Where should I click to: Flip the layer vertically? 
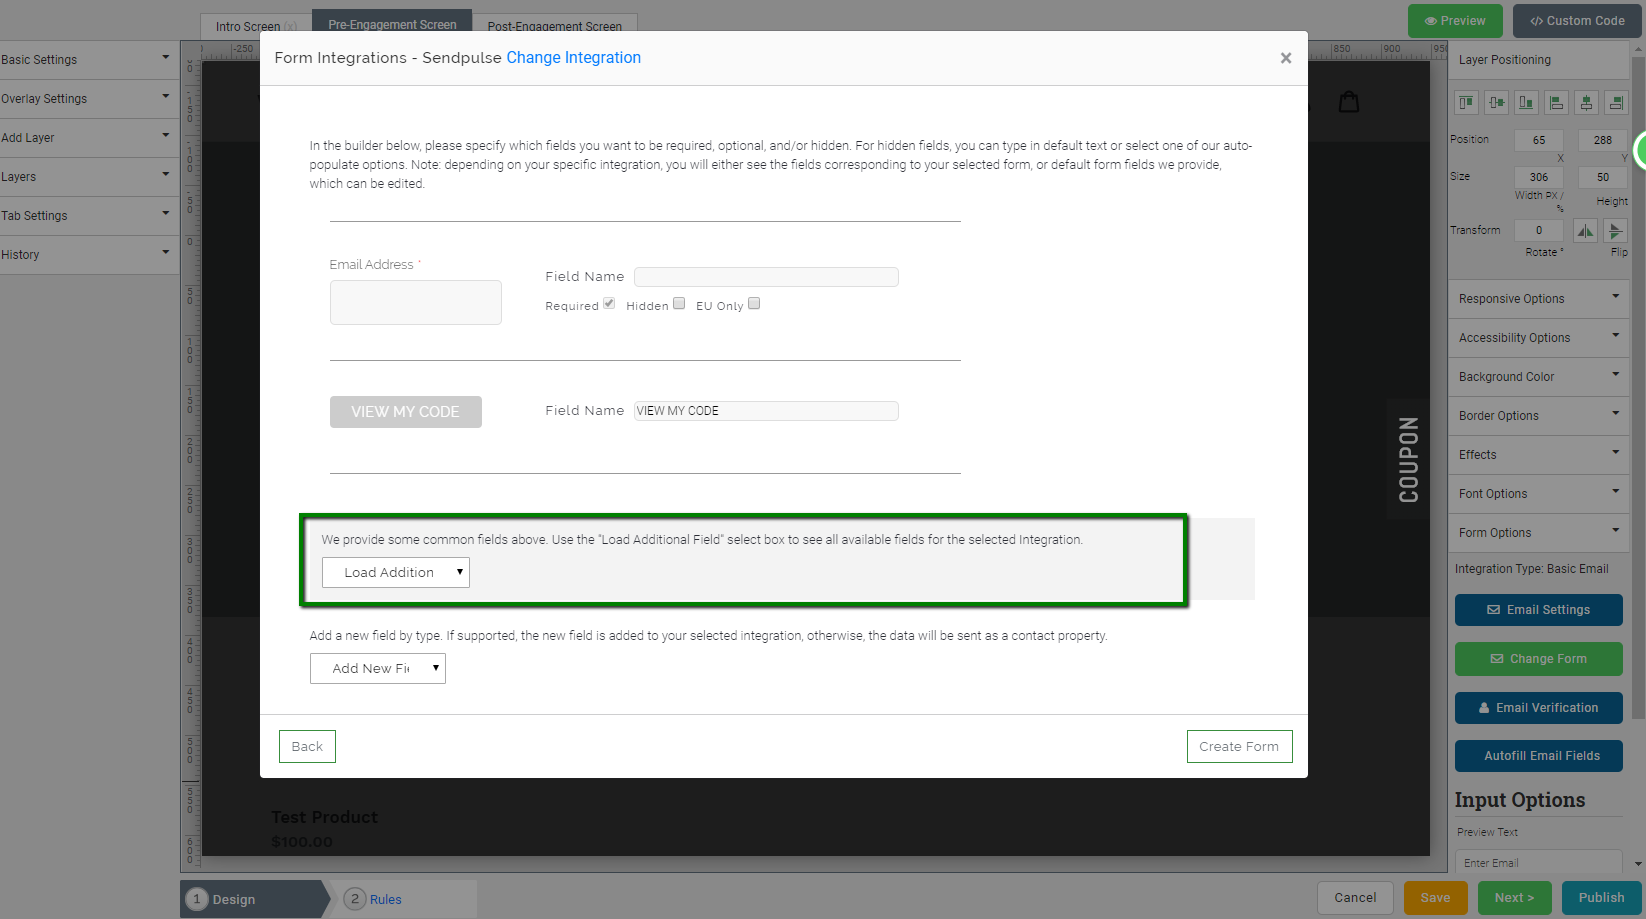pyautogui.click(x=1615, y=230)
